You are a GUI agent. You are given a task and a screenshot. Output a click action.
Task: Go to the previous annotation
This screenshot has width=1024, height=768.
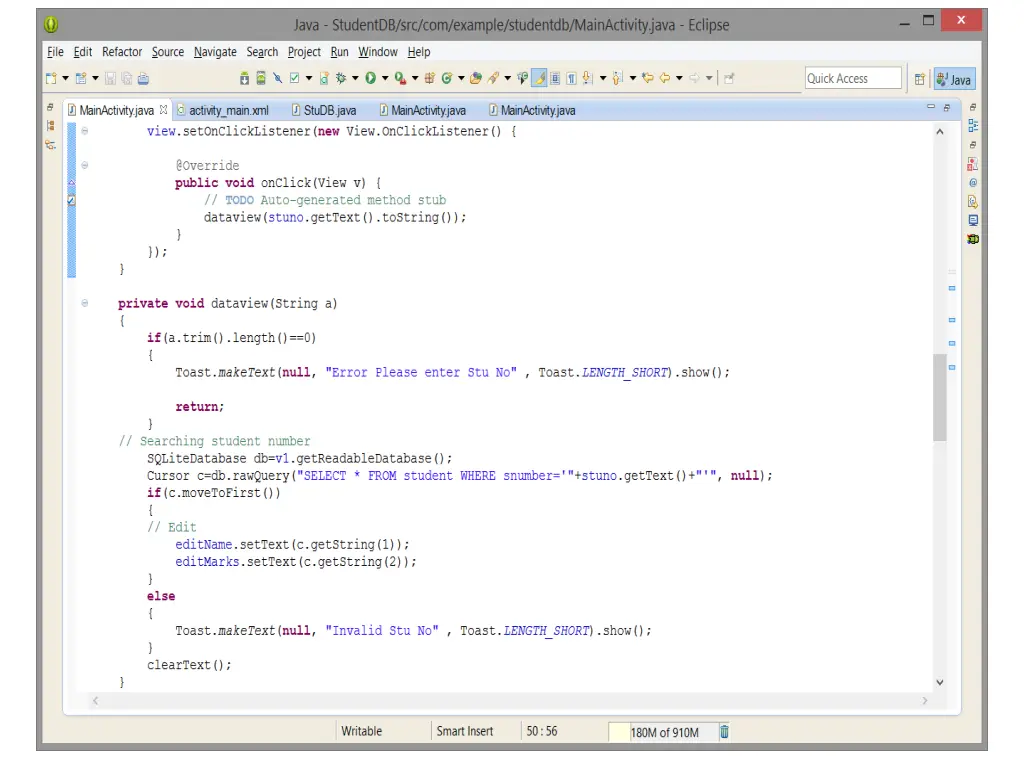coord(618,78)
